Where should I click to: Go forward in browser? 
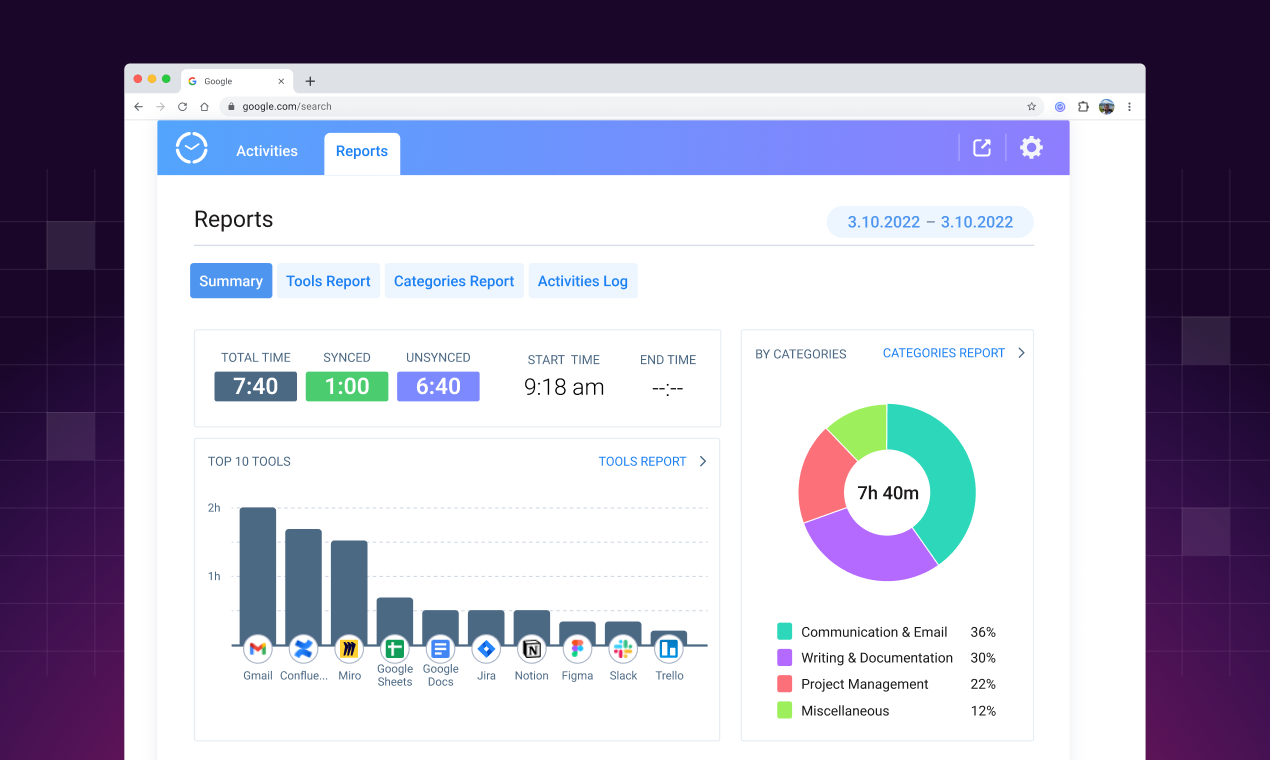click(160, 106)
